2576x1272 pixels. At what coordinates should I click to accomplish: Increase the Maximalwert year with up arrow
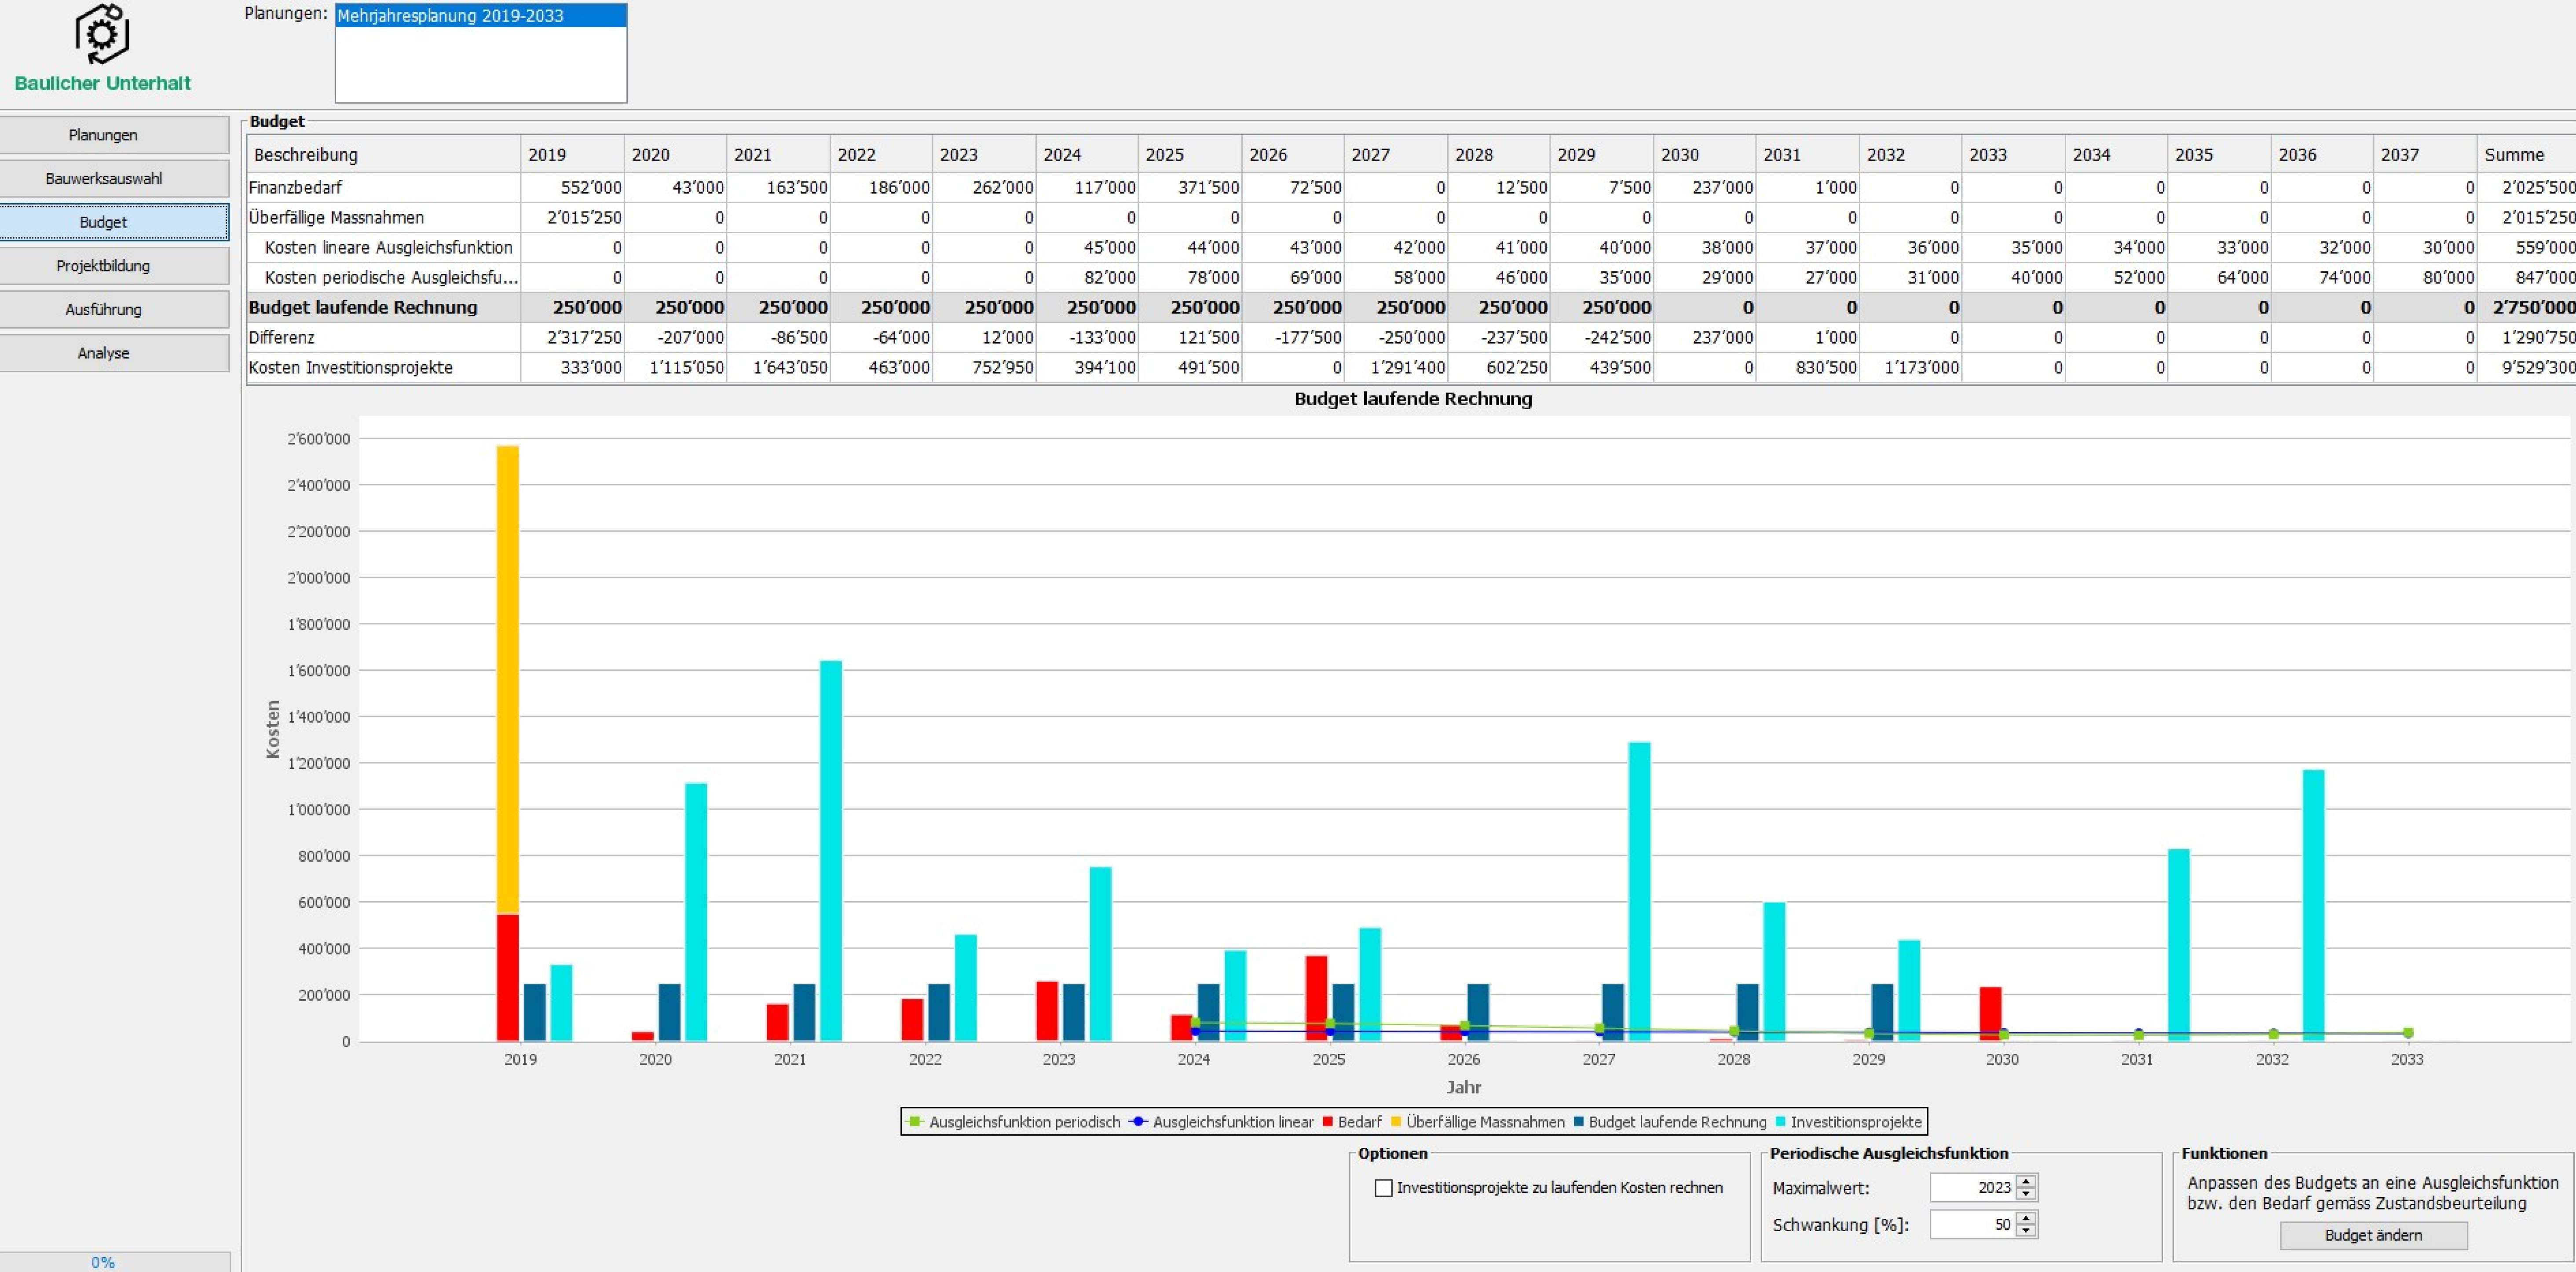(x=2026, y=1181)
